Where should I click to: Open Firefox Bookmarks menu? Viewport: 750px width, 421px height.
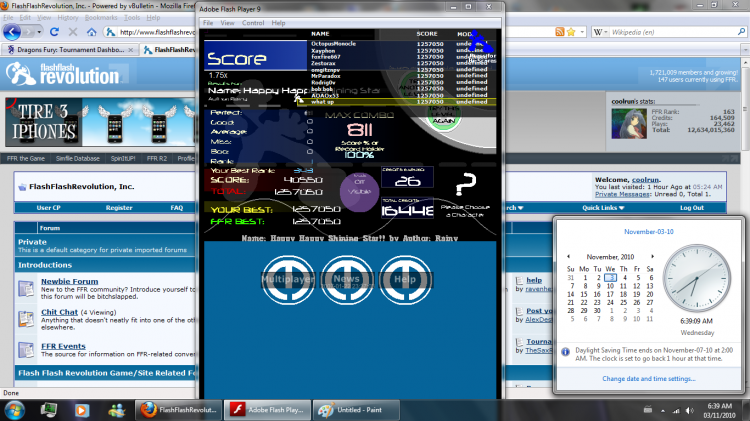pyautogui.click(x=101, y=18)
